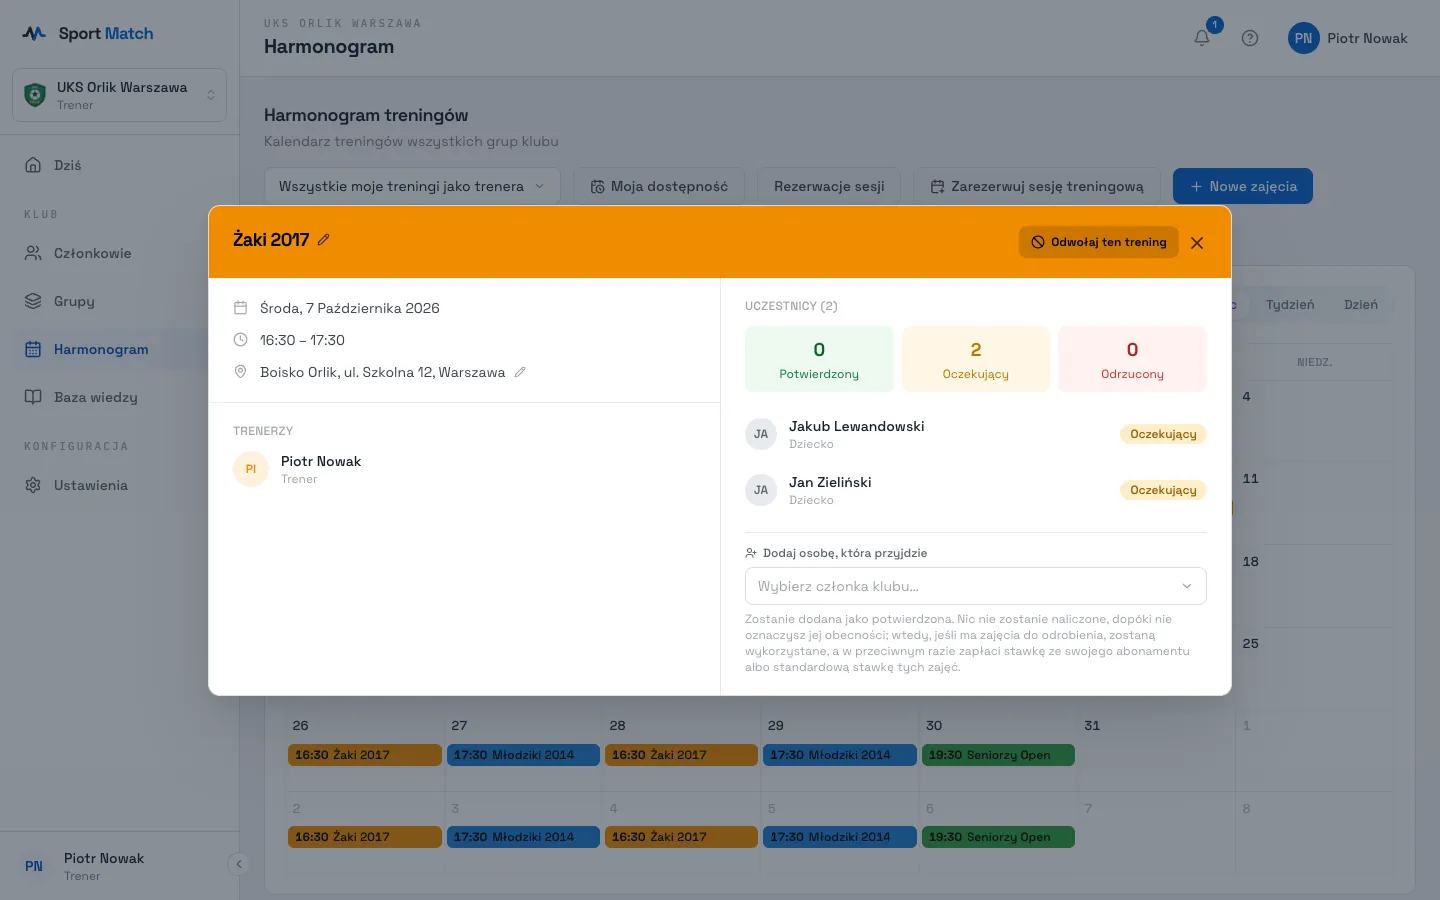Click the Odrzucony count card
Screen dimensions: 1440x900
tap(1132, 359)
